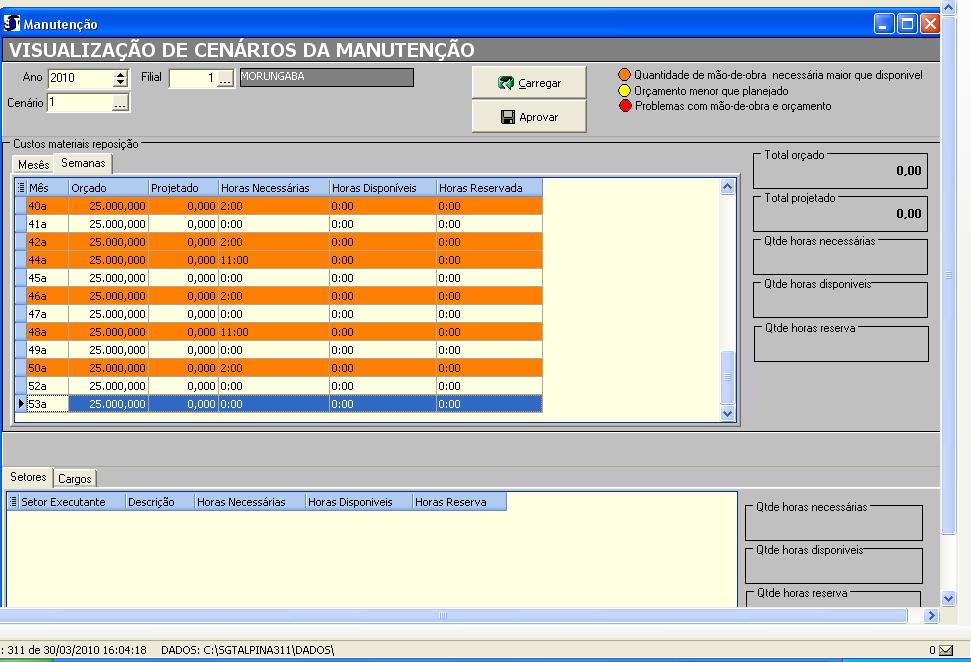The image size is (971, 662).
Task: Click the envelope icon in status bar
Action: pyautogui.click(x=946, y=650)
